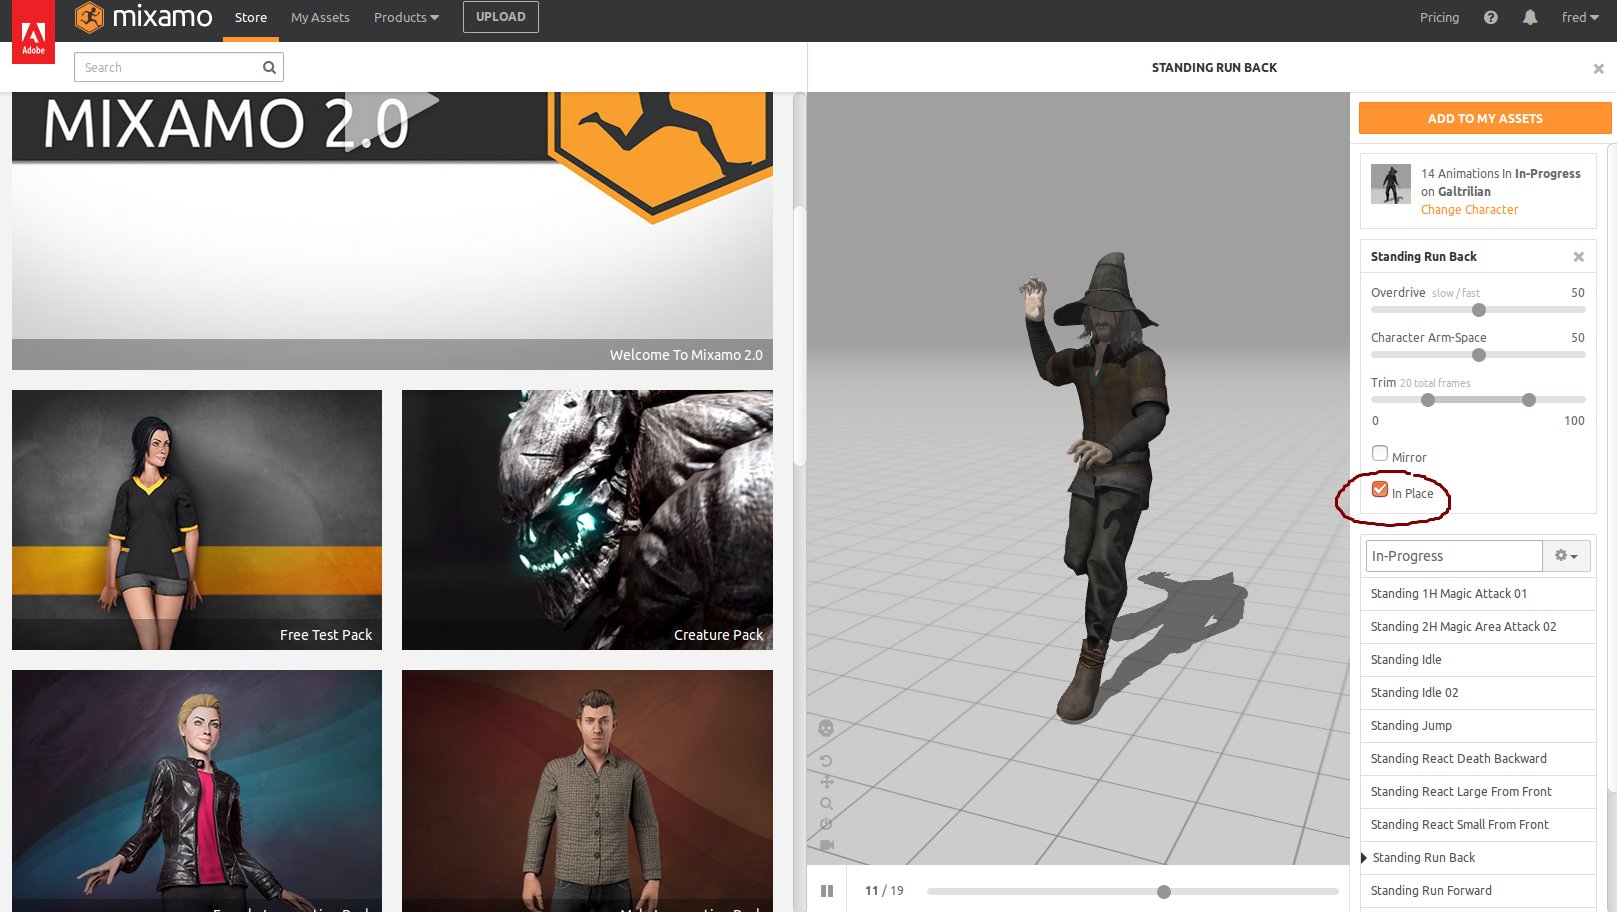1617x912 pixels.
Task: Click the UPLOAD button
Action: [501, 17]
